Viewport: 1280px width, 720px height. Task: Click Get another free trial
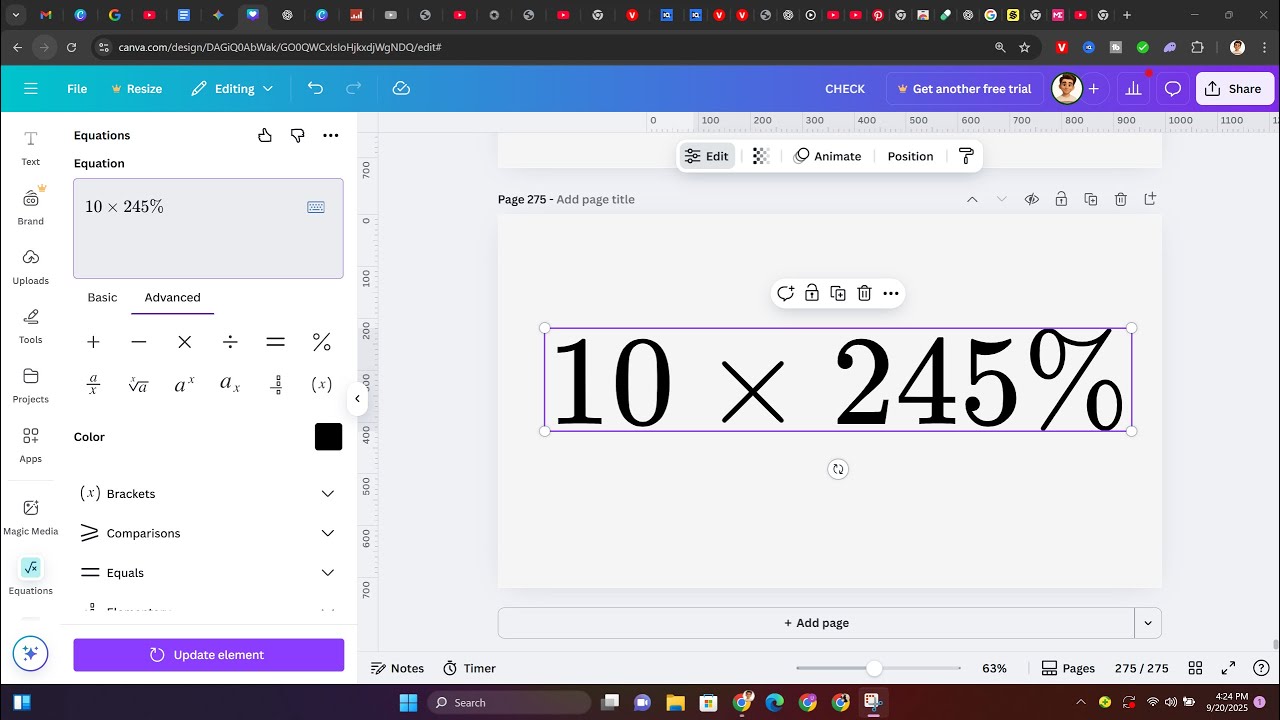(x=964, y=89)
